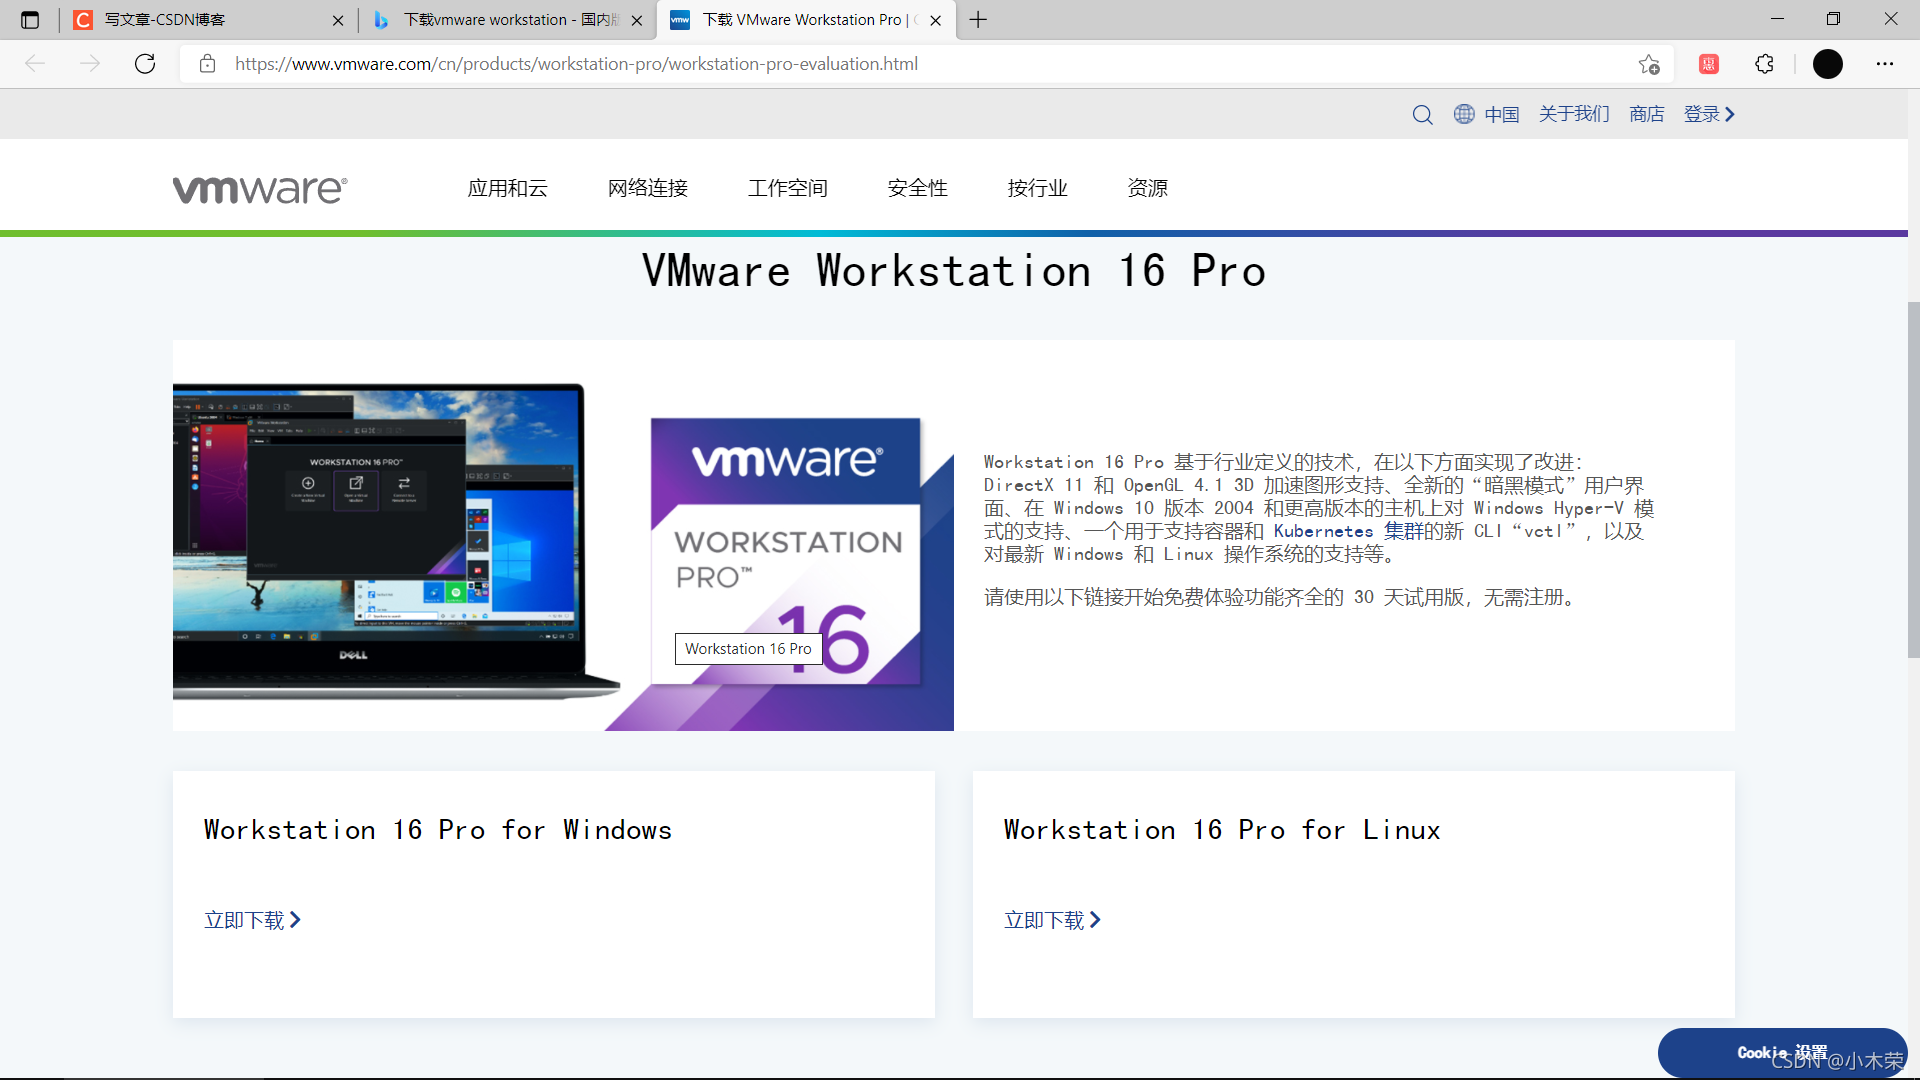Download Workstation 16 Pro for Windows
Viewport: 1920px width, 1080px height.
[252, 920]
